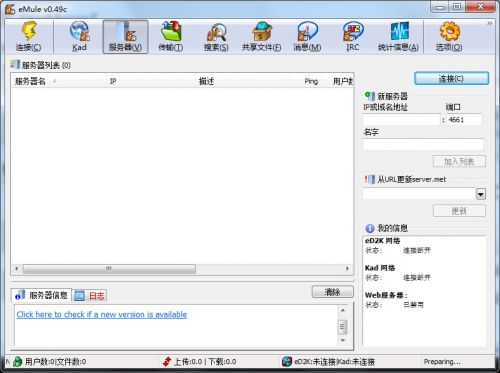Click the Kad 网络 heading in My Info

380,268
